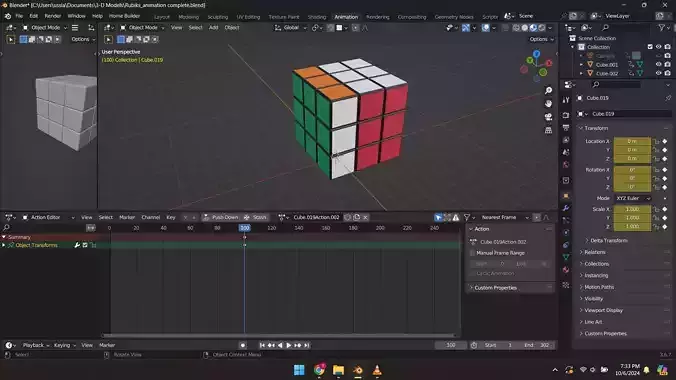This screenshot has height=380, width=676.
Task: Expand the Viewport Display panel
Action: 603,311
